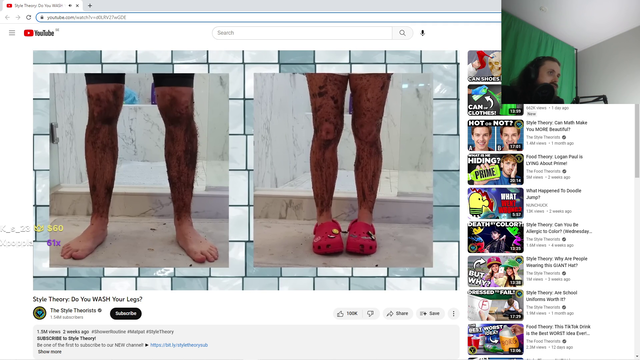Open the DEATH by COLOR thumbnail

pos(496,237)
